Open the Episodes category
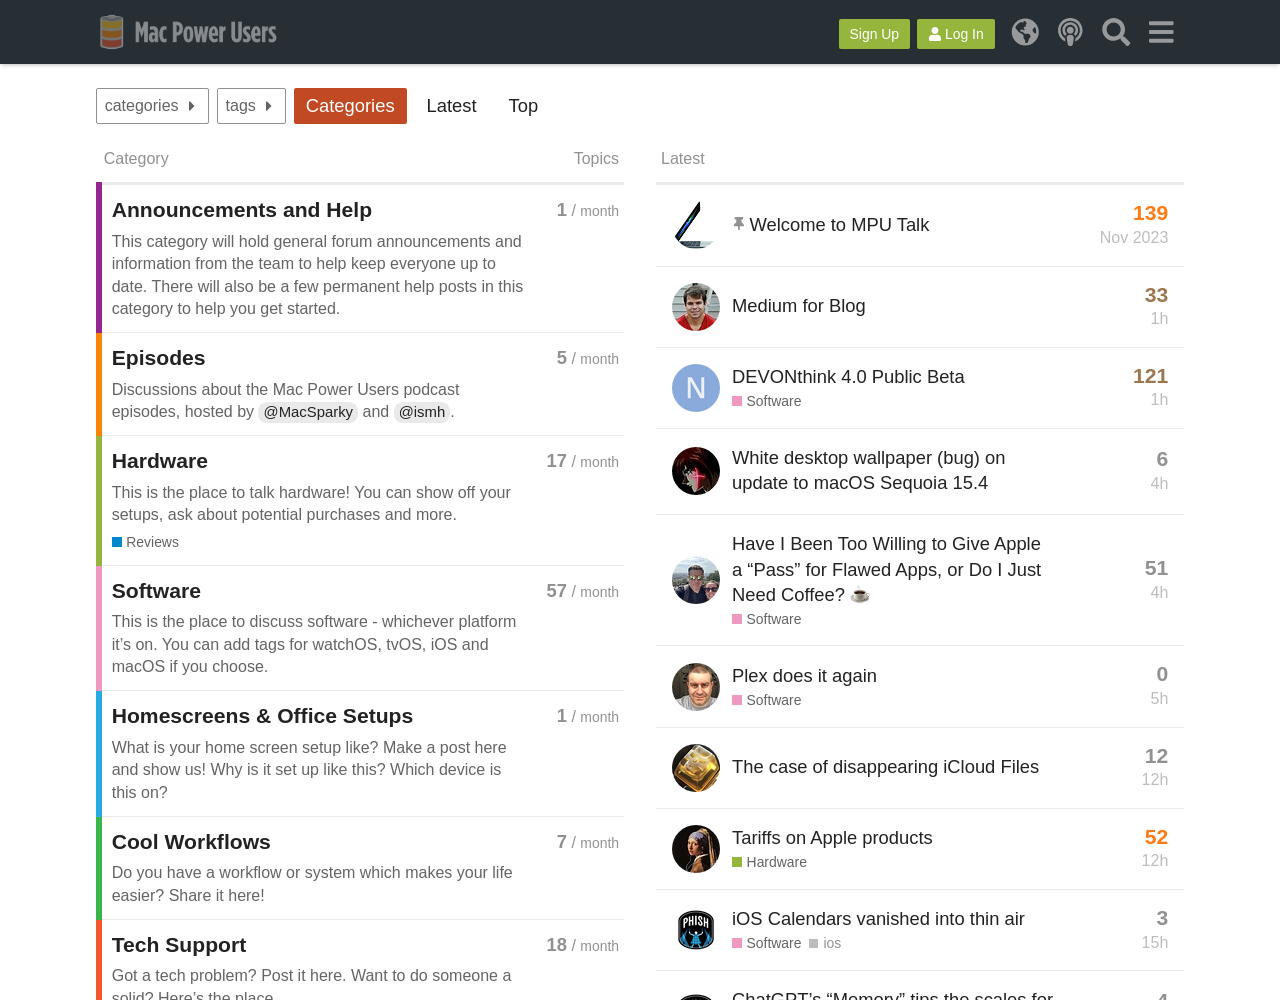Screen dimensions: 1280x1000 [x=158, y=358]
